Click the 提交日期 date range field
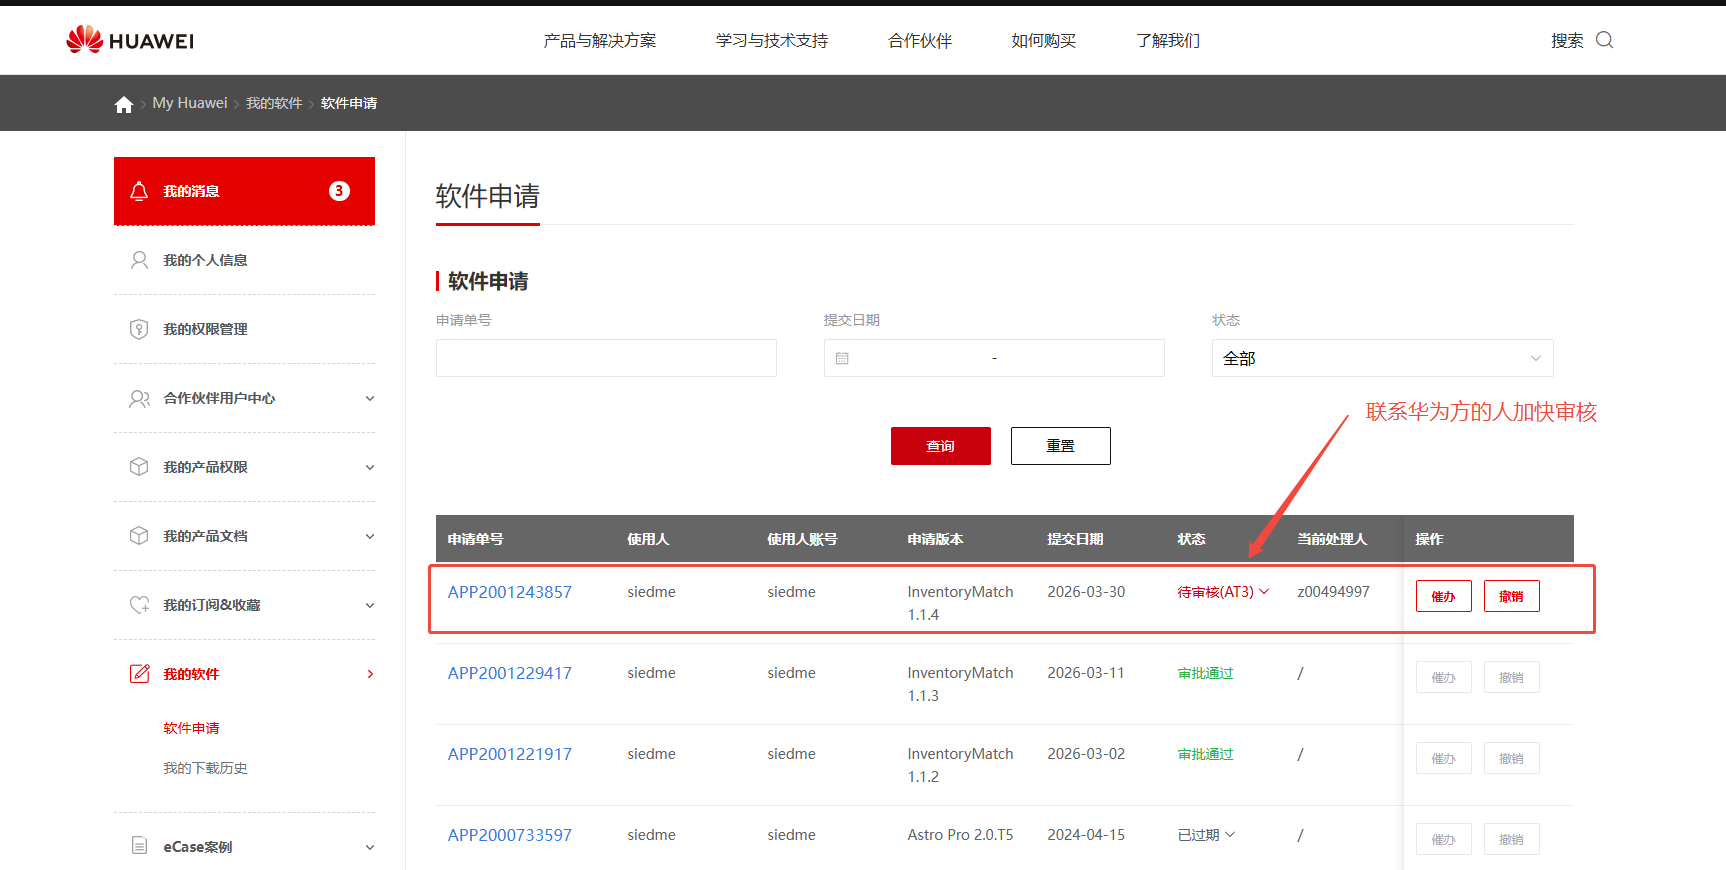This screenshot has height=870, width=1726. 994,358
